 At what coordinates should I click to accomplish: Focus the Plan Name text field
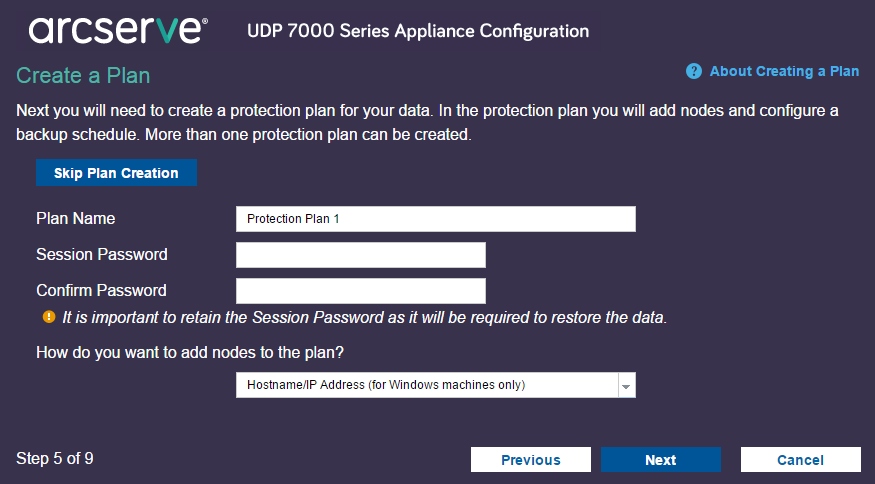click(x=435, y=219)
